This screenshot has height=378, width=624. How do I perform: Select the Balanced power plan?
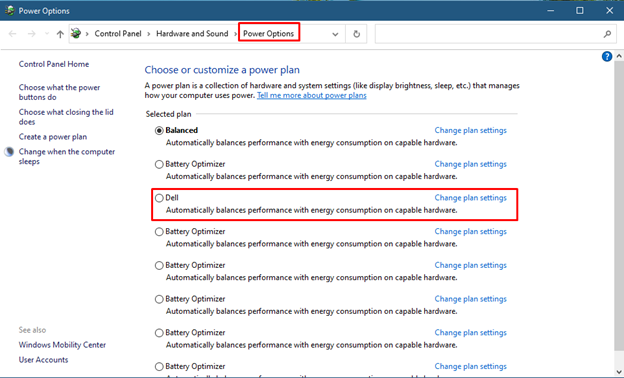tap(159, 131)
